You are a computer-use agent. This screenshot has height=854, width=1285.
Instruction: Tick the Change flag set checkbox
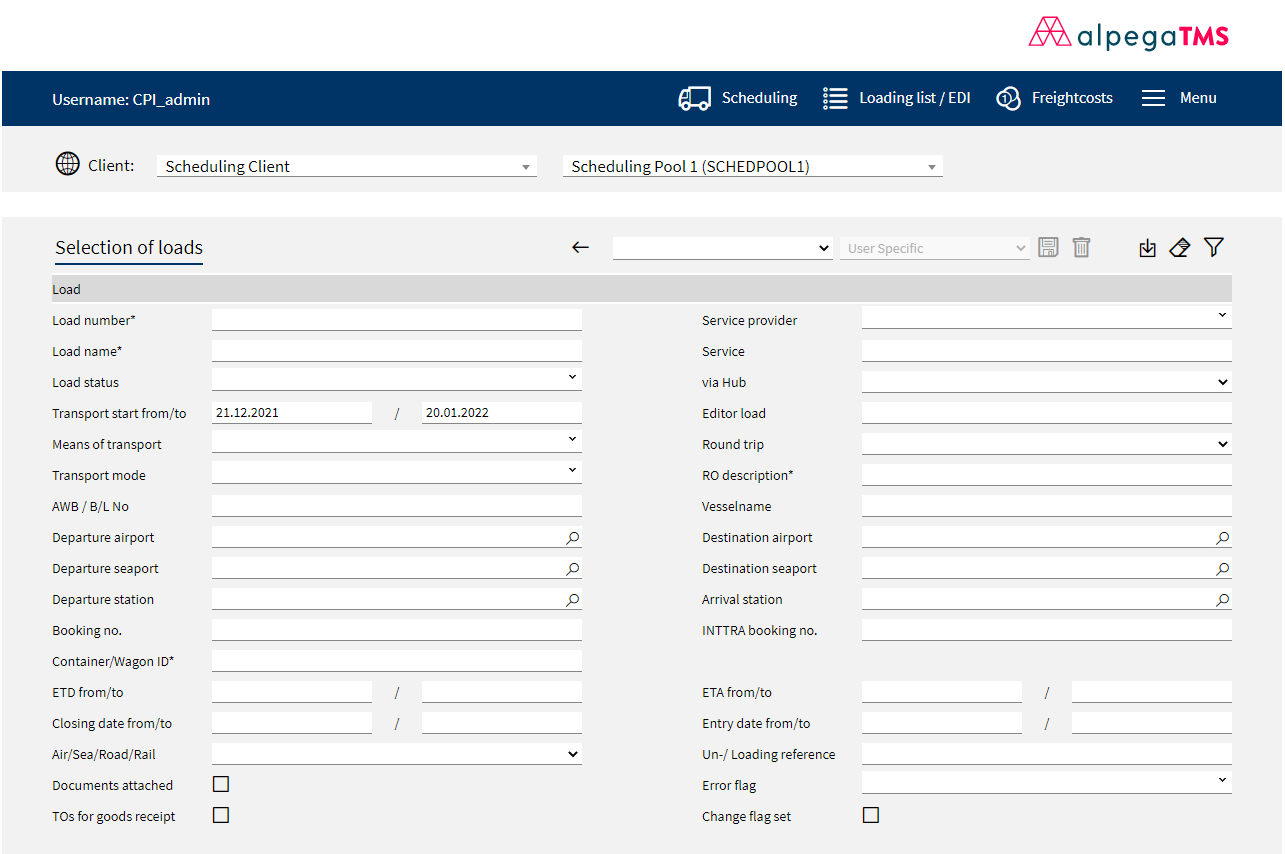(x=870, y=815)
